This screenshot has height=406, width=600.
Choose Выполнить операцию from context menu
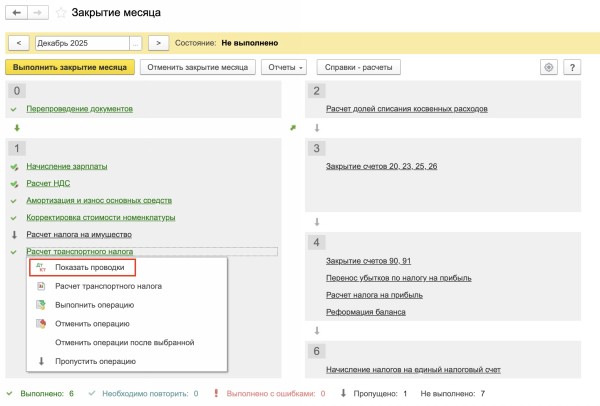click(x=95, y=305)
